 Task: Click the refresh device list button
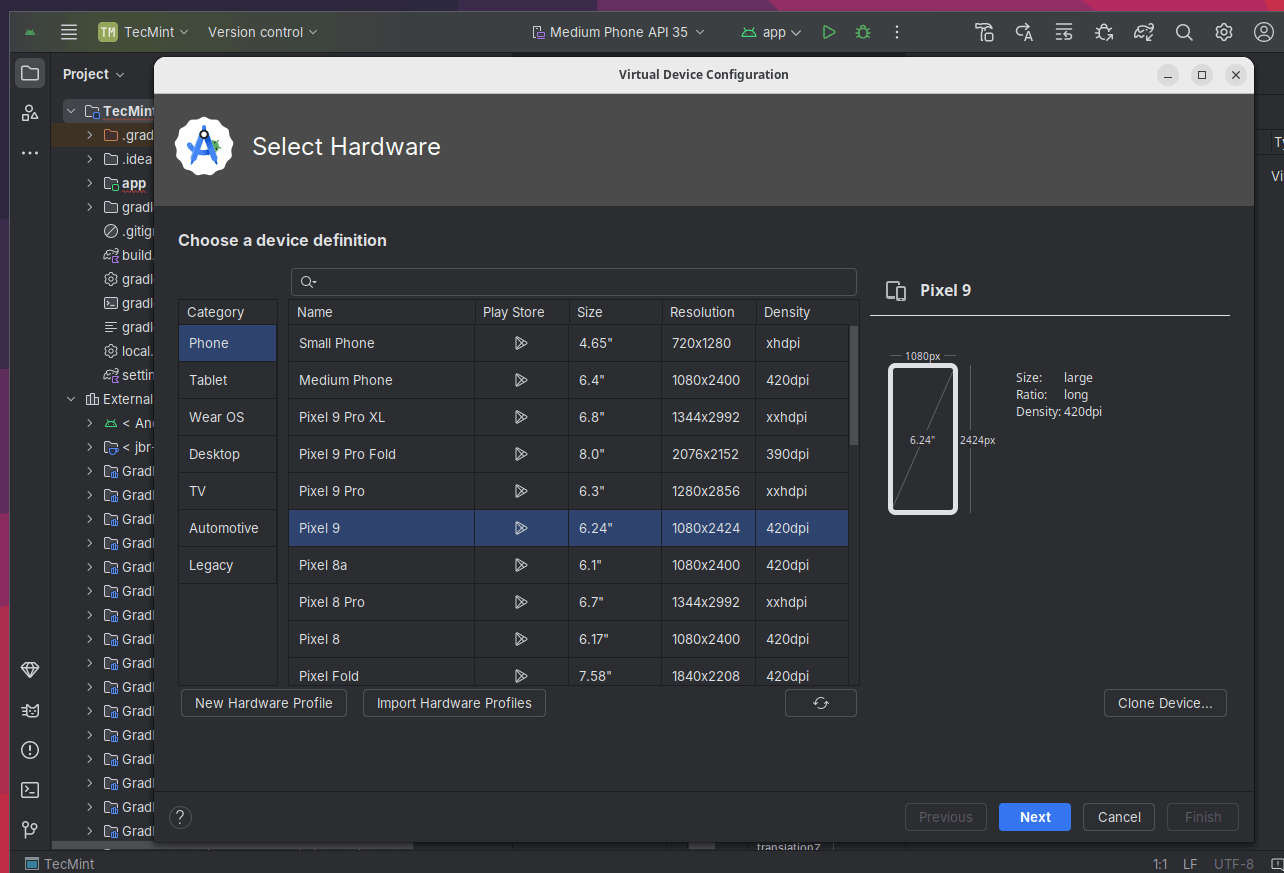[820, 703]
